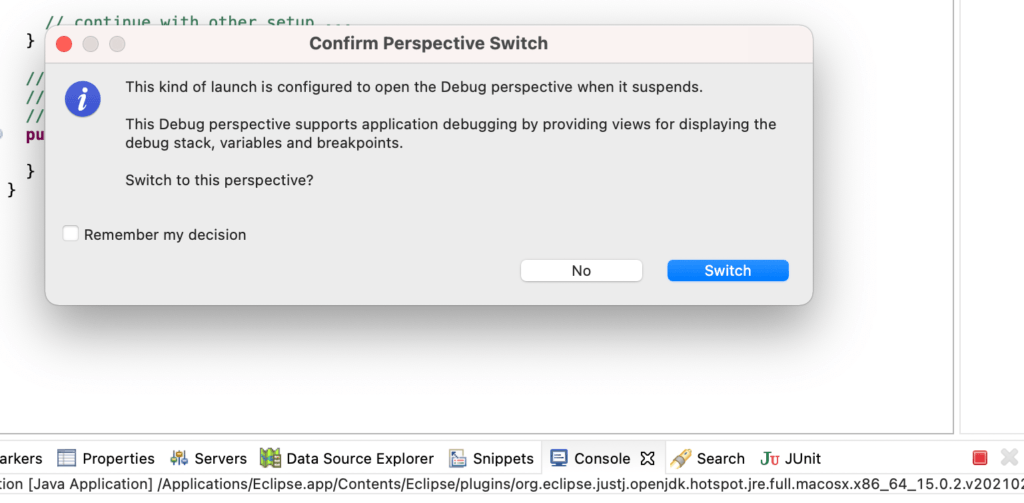
Task: Open the Servers view via its icon
Action: pyautogui.click(x=179, y=458)
